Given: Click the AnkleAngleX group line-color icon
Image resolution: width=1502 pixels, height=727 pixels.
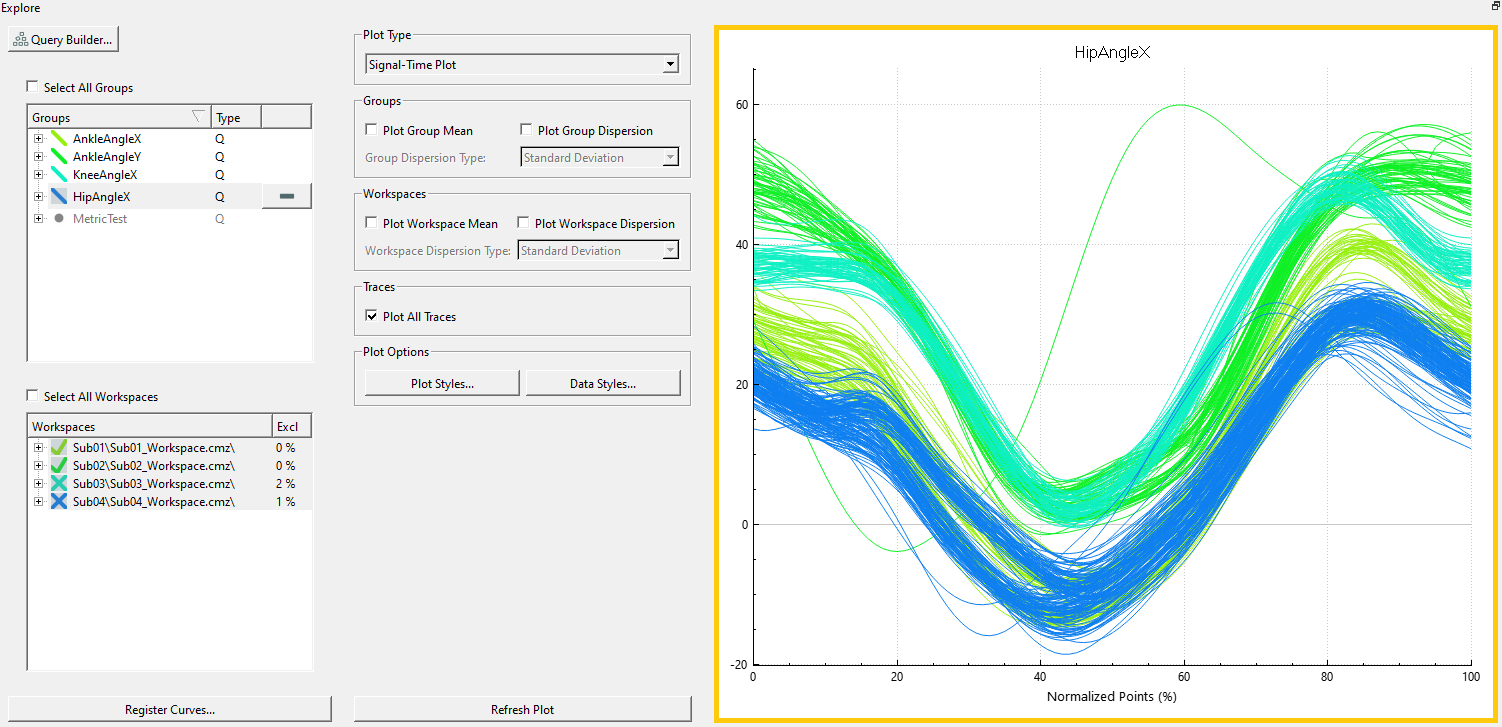Looking at the screenshot, I should pos(59,139).
